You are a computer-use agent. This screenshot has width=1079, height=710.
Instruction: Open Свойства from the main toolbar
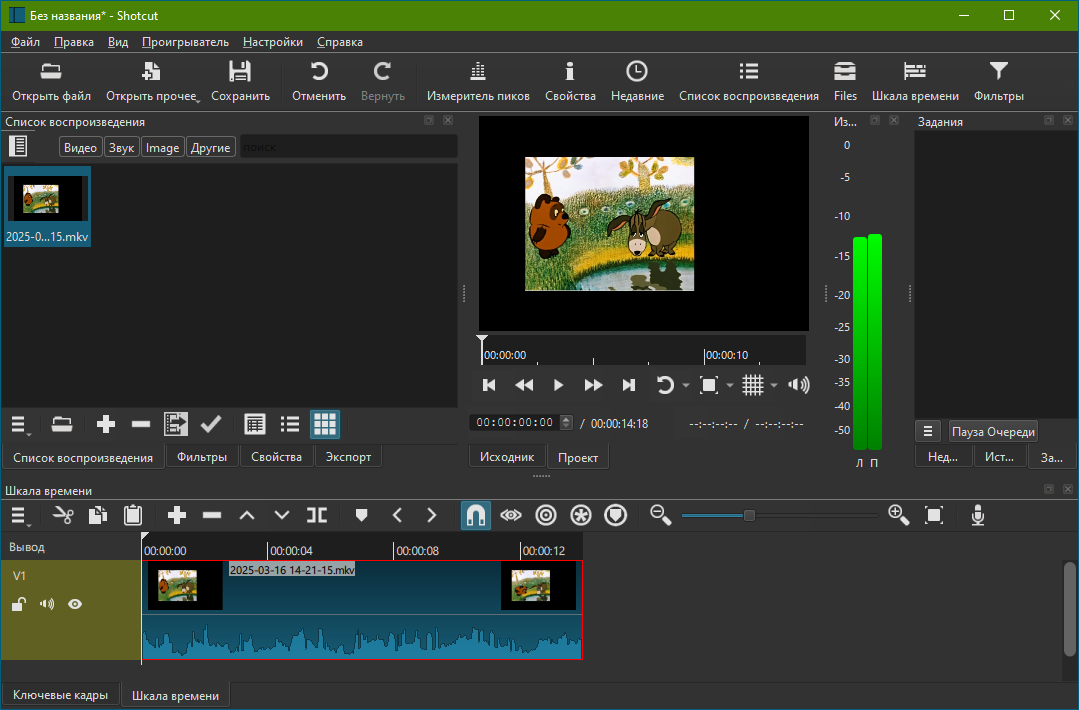[570, 81]
